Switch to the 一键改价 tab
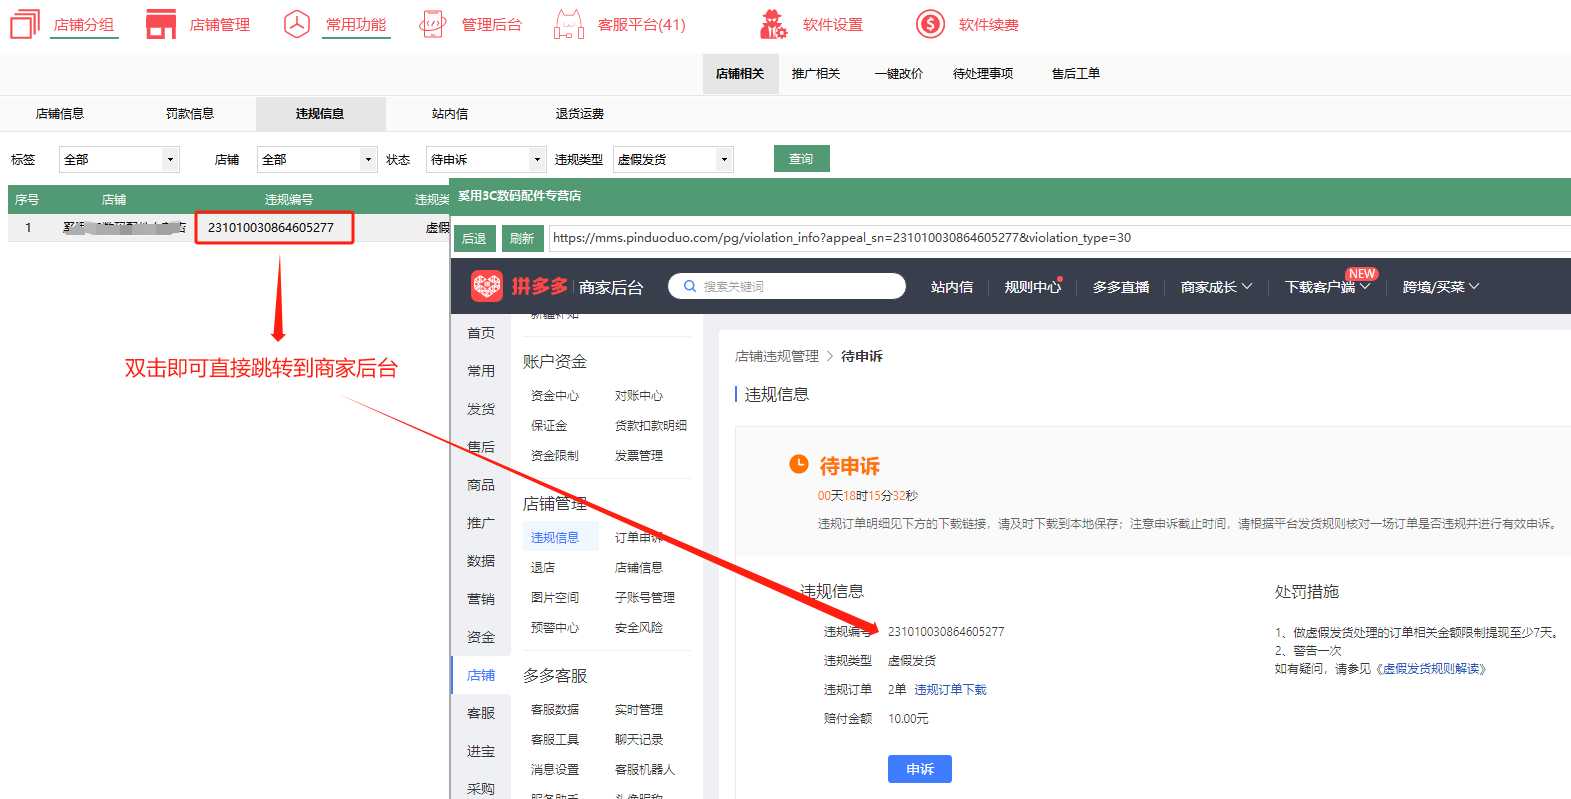Screen dimensions: 1571x799 click(898, 74)
